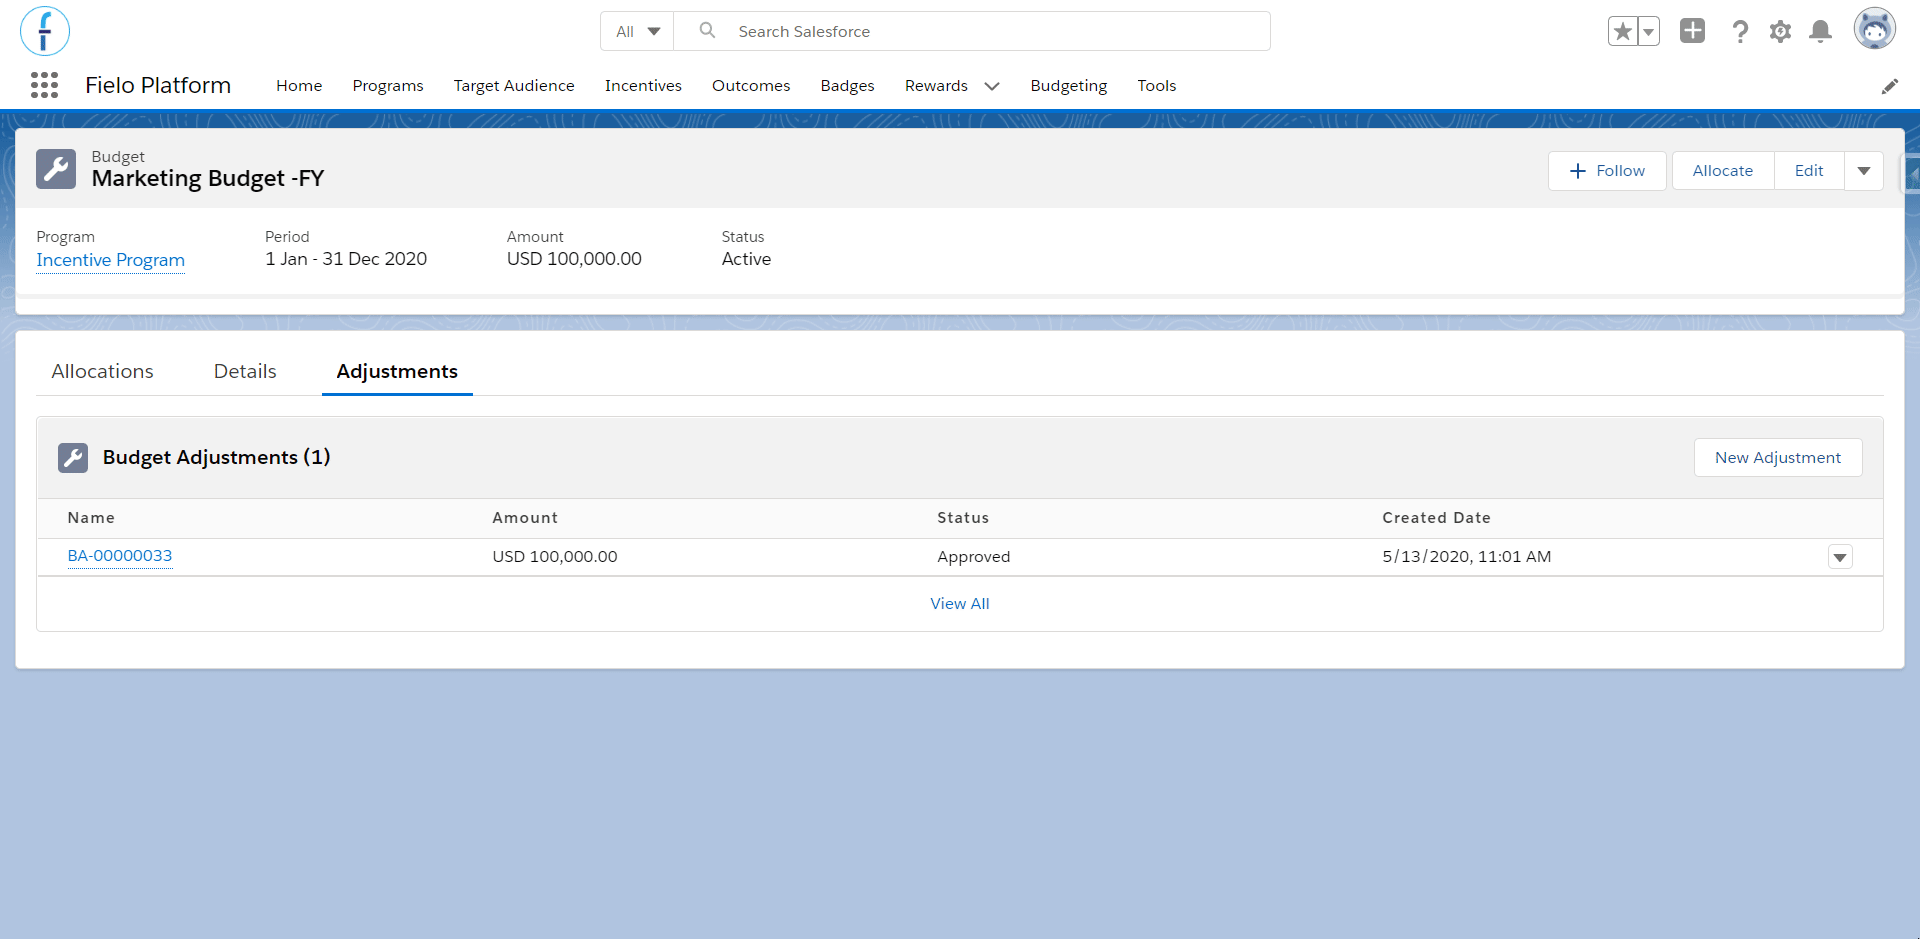Image resolution: width=1920 pixels, height=939 pixels.
Task: Click the Budget Adjustments wrench icon
Action: click(73, 457)
